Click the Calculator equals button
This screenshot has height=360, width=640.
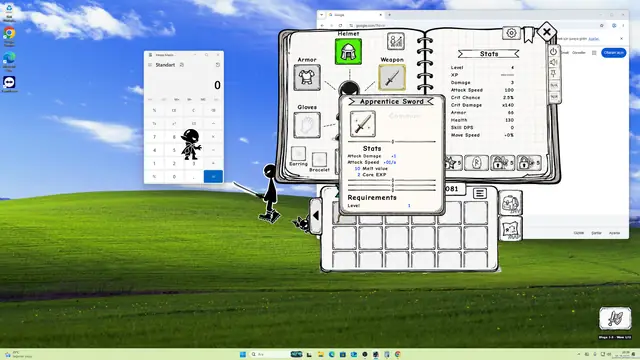point(213,176)
